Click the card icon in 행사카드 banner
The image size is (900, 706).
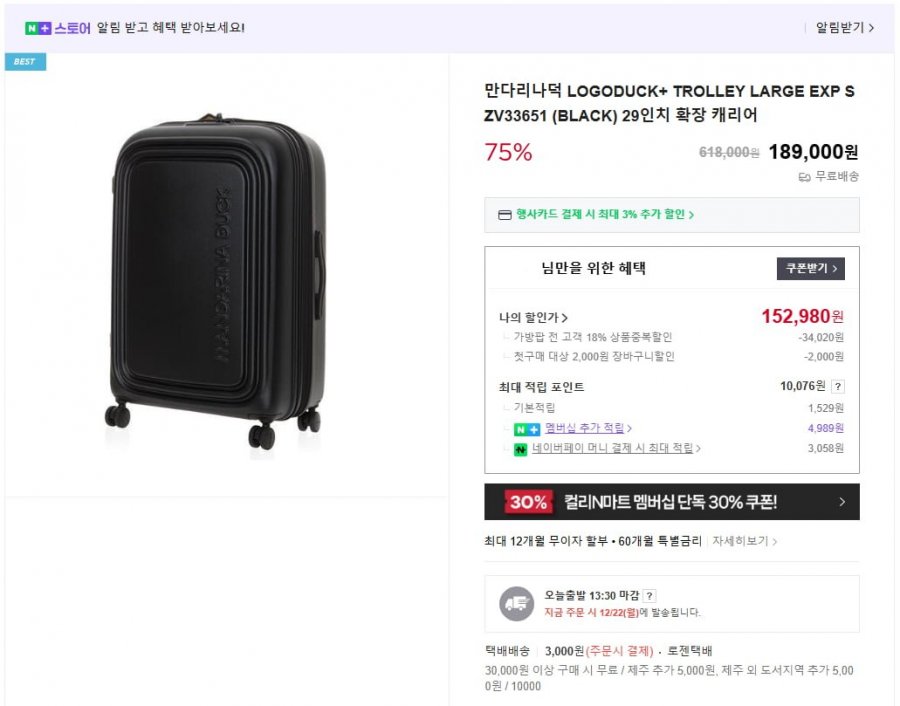[504, 215]
